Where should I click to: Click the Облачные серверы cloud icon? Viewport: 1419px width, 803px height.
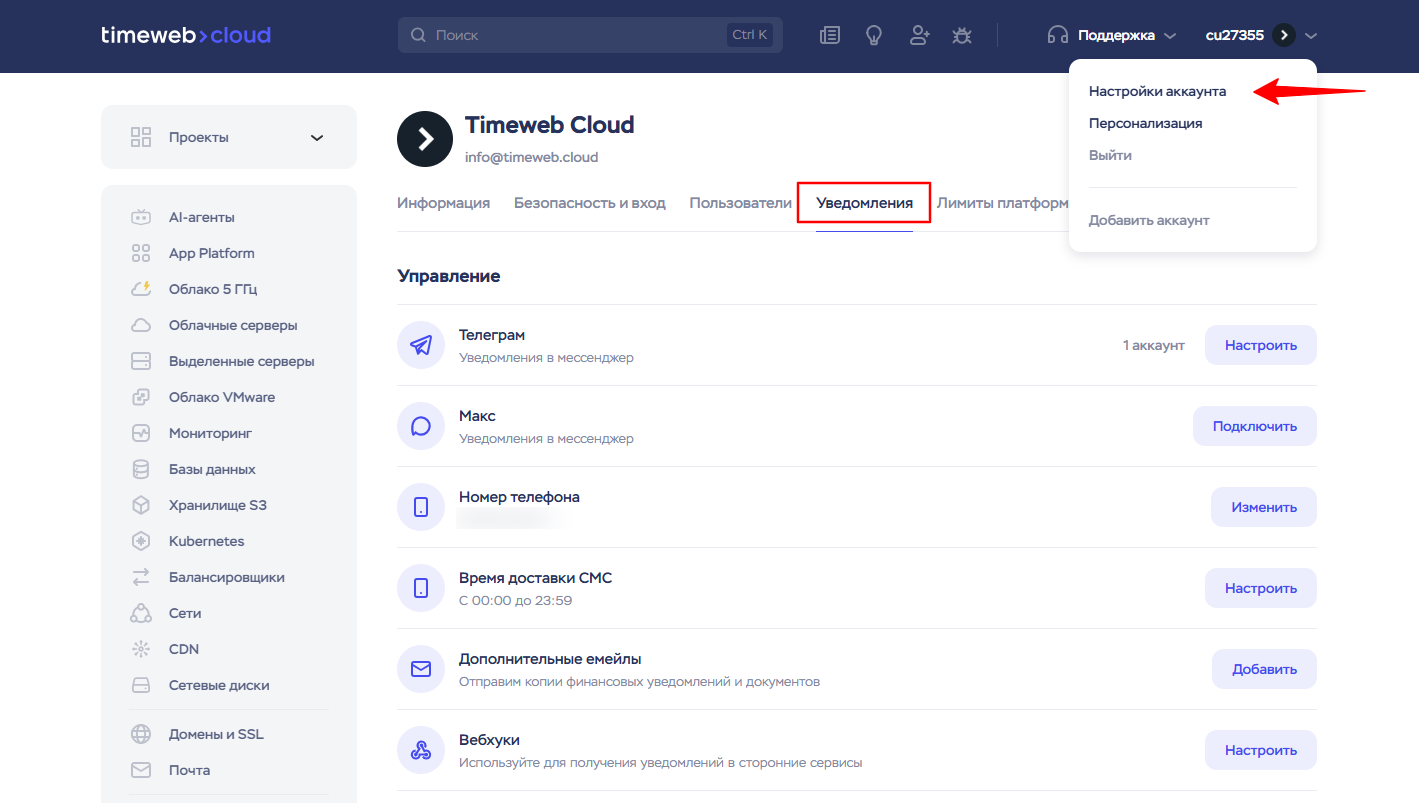tap(141, 325)
